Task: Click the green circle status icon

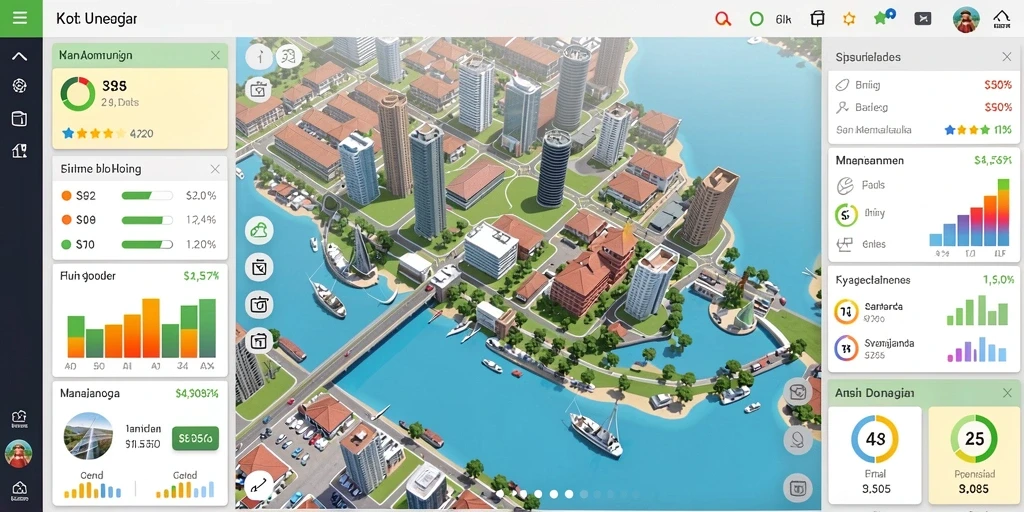Action: pyautogui.click(x=756, y=19)
